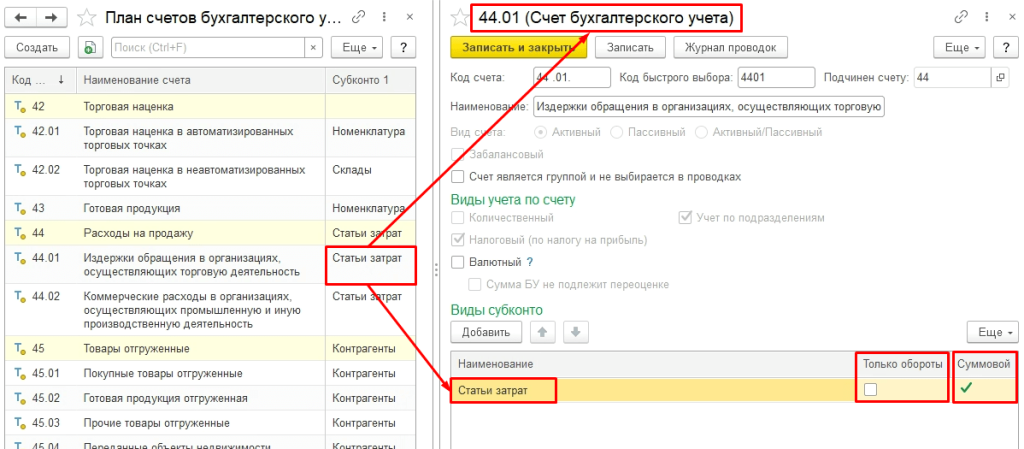Select row 45.02 Готовая продукция отгруженная
The width and height of the screenshot is (1024, 449).
210,398
